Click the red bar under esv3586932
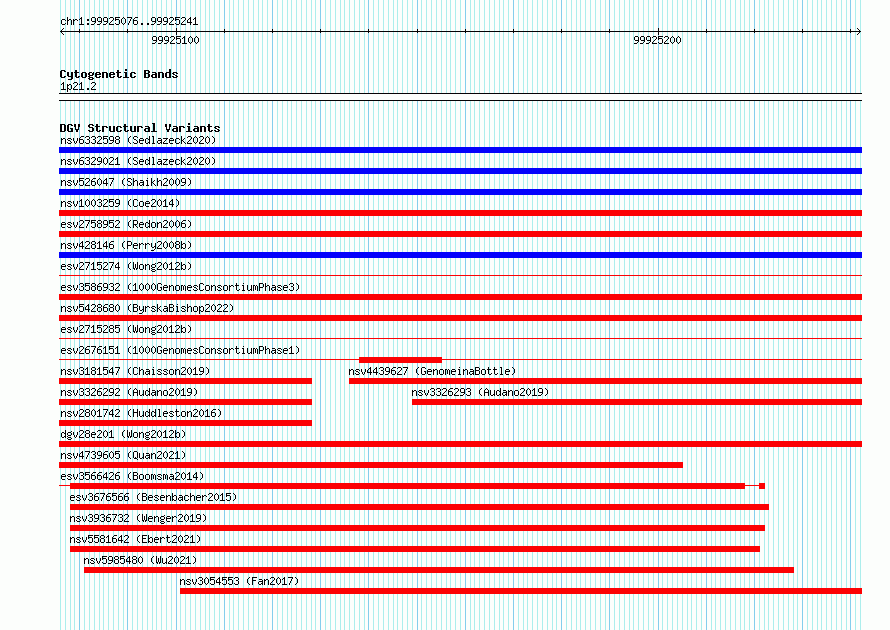This screenshot has width=890, height=630. tap(460, 297)
